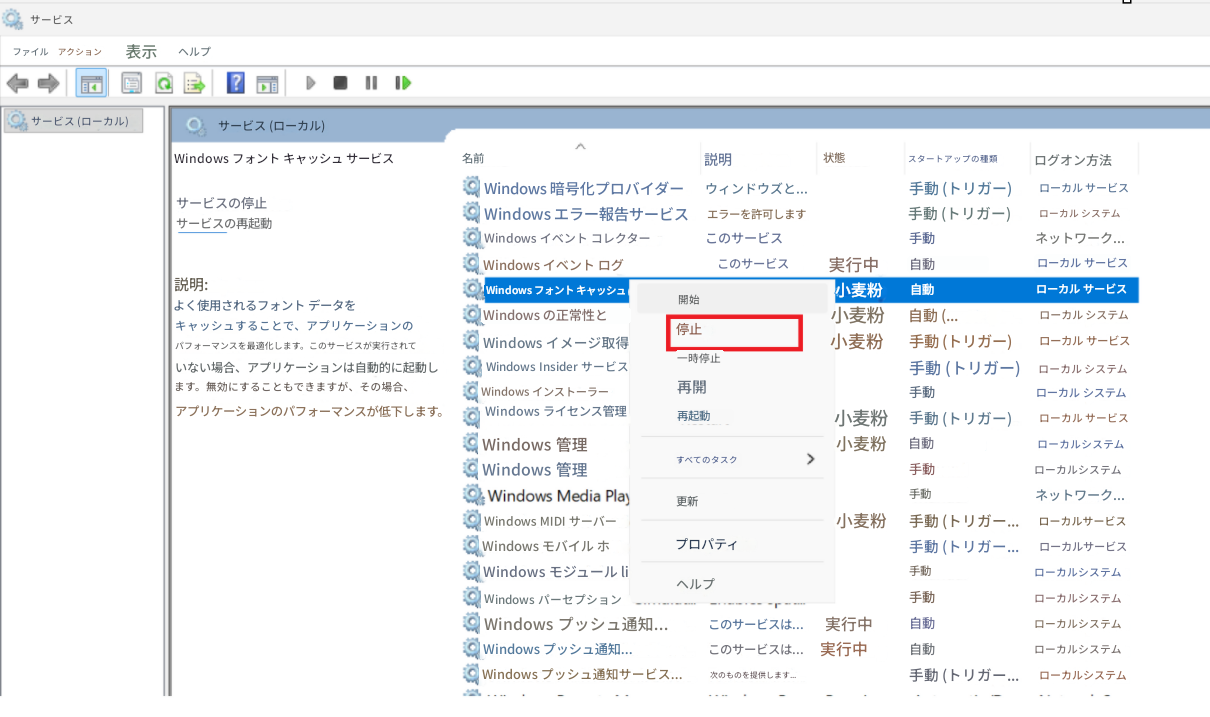Select the Windows モバイル ホ row
1210x717 pixels.
point(800,546)
